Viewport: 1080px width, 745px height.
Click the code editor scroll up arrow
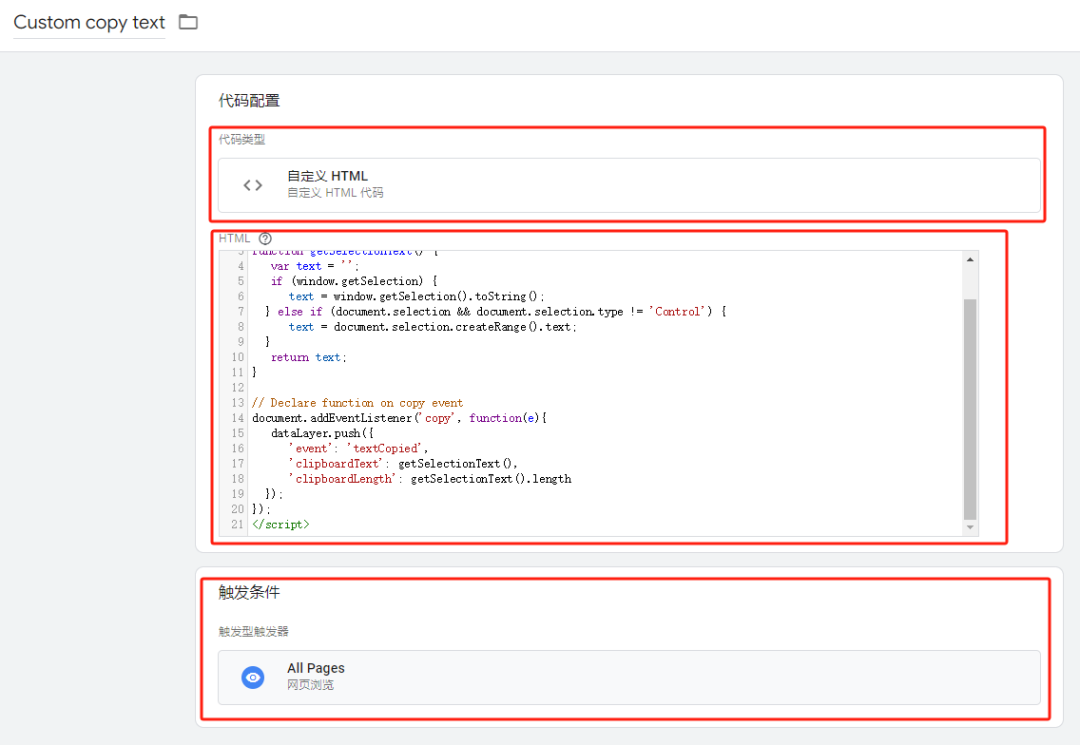pyautogui.click(x=970, y=260)
